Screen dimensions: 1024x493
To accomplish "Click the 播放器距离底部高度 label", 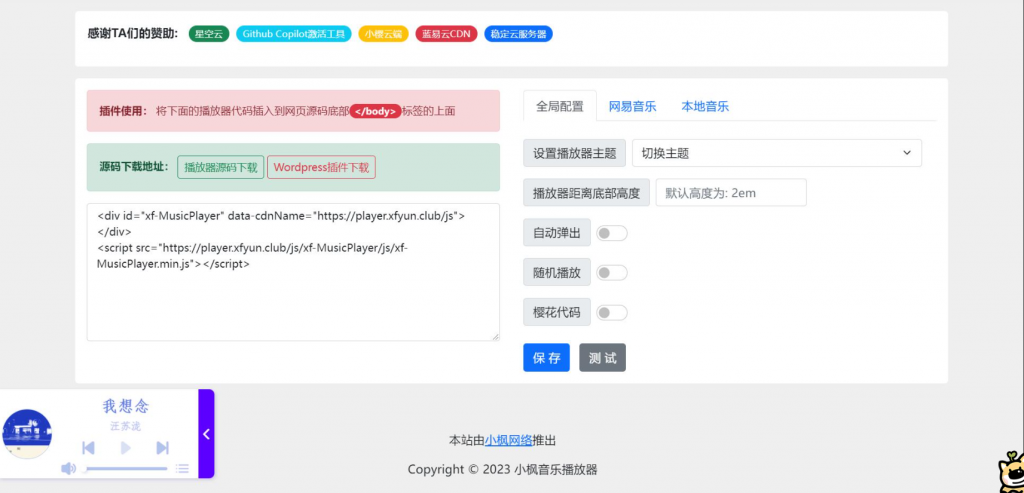I will pos(586,193).
